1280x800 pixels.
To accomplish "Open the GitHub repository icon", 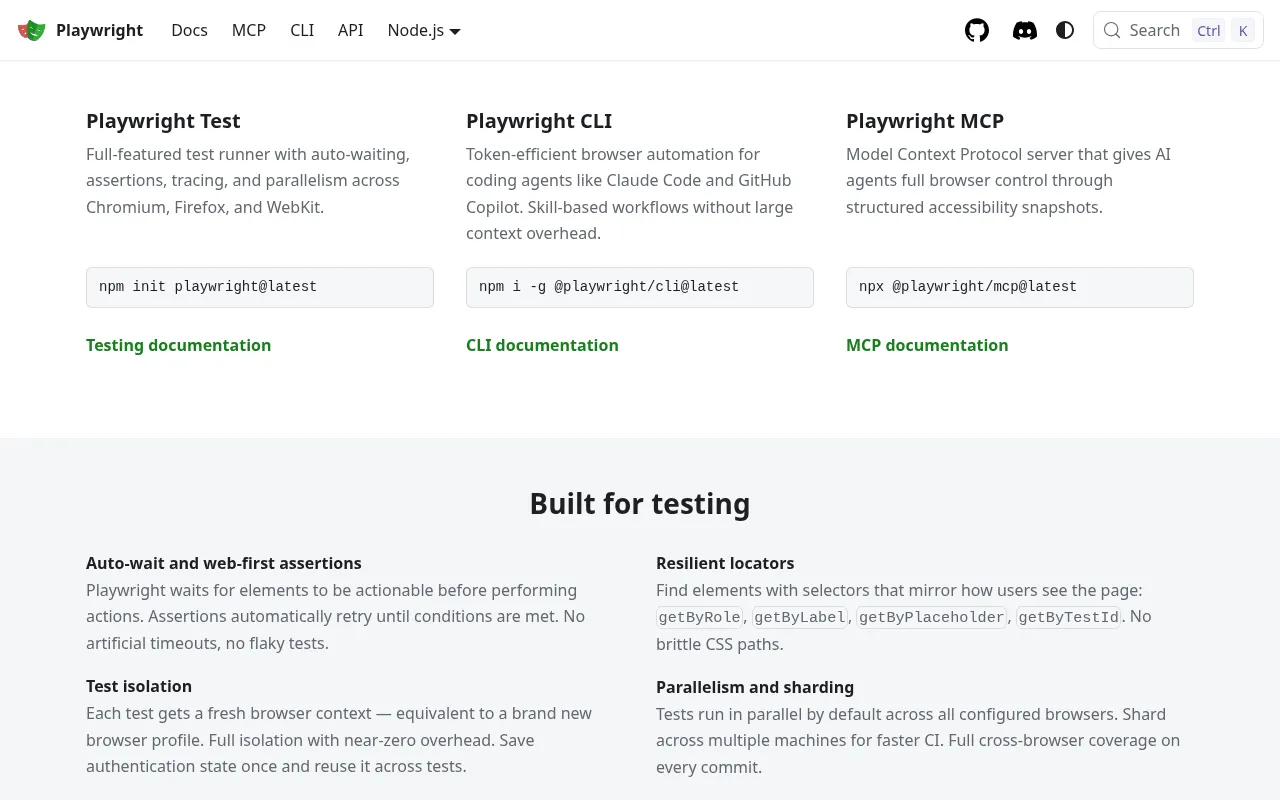I will pyautogui.click(x=977, y=30).
